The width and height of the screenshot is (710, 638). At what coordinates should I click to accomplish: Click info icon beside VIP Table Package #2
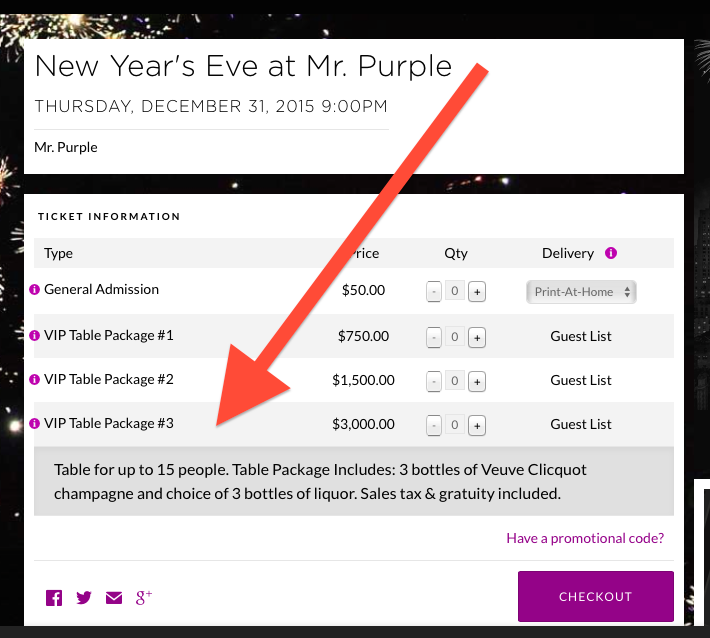pos(35,380)
